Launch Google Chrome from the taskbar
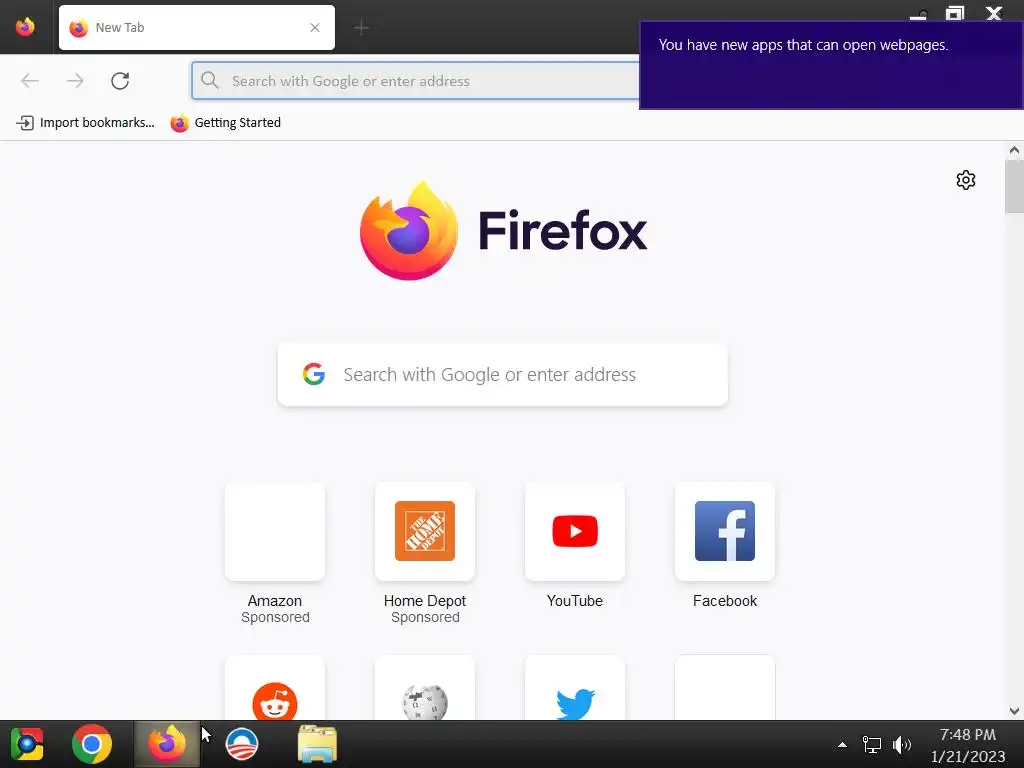 click(91, 744)
